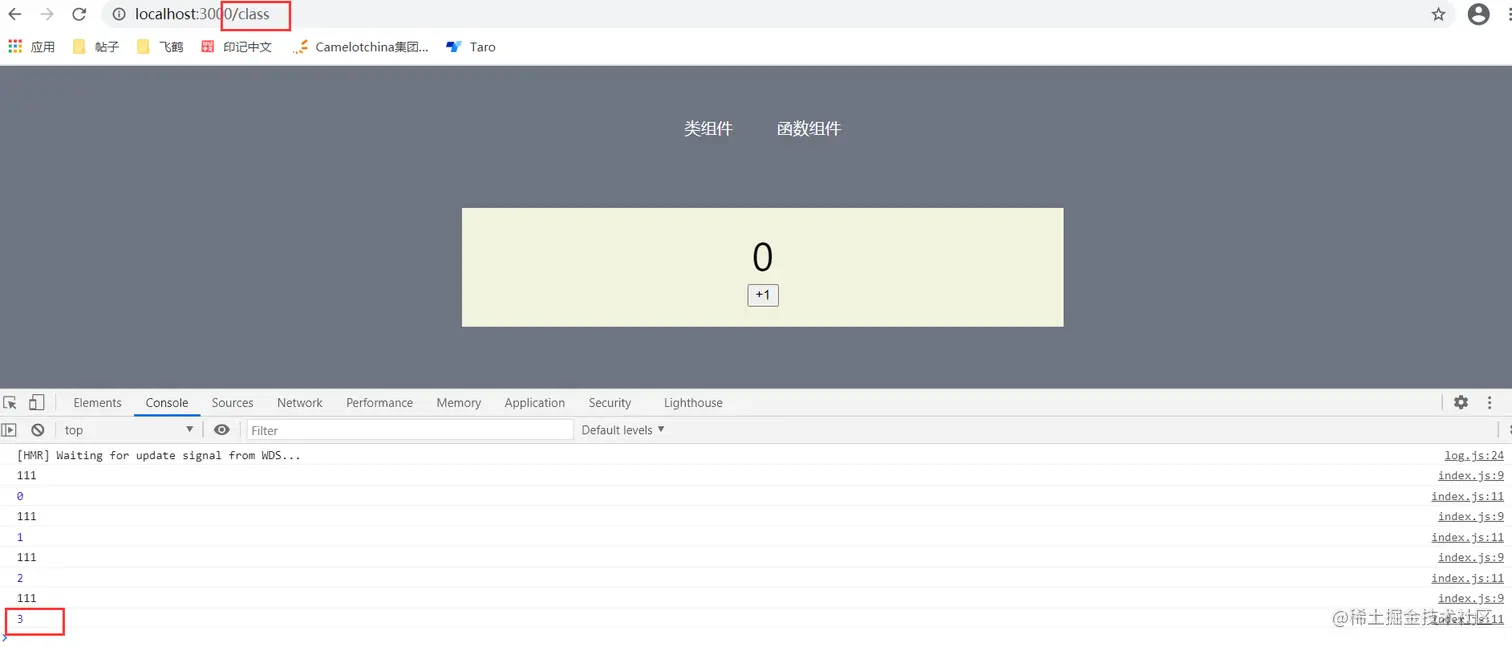
Task: Open index.js:11 link beside value 0
Action: (x=1468, y=496)
